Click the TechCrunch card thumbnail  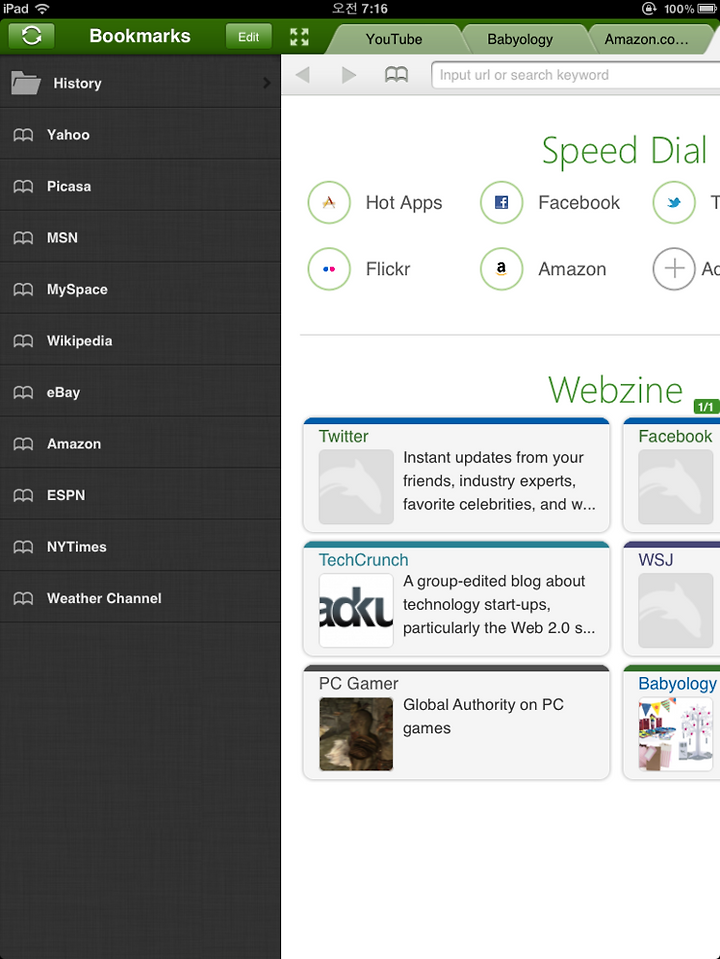(356, 610)
